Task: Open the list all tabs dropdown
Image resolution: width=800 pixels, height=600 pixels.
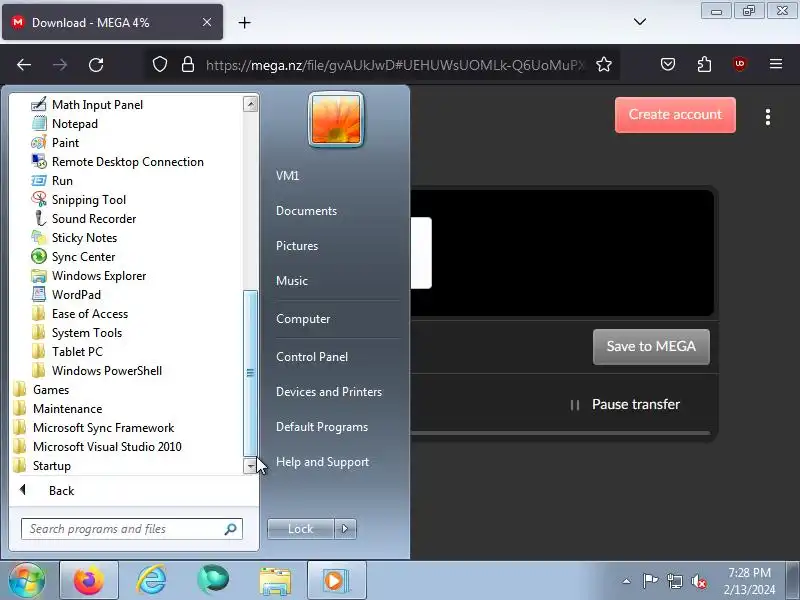Action: click(x=640, y=21)
